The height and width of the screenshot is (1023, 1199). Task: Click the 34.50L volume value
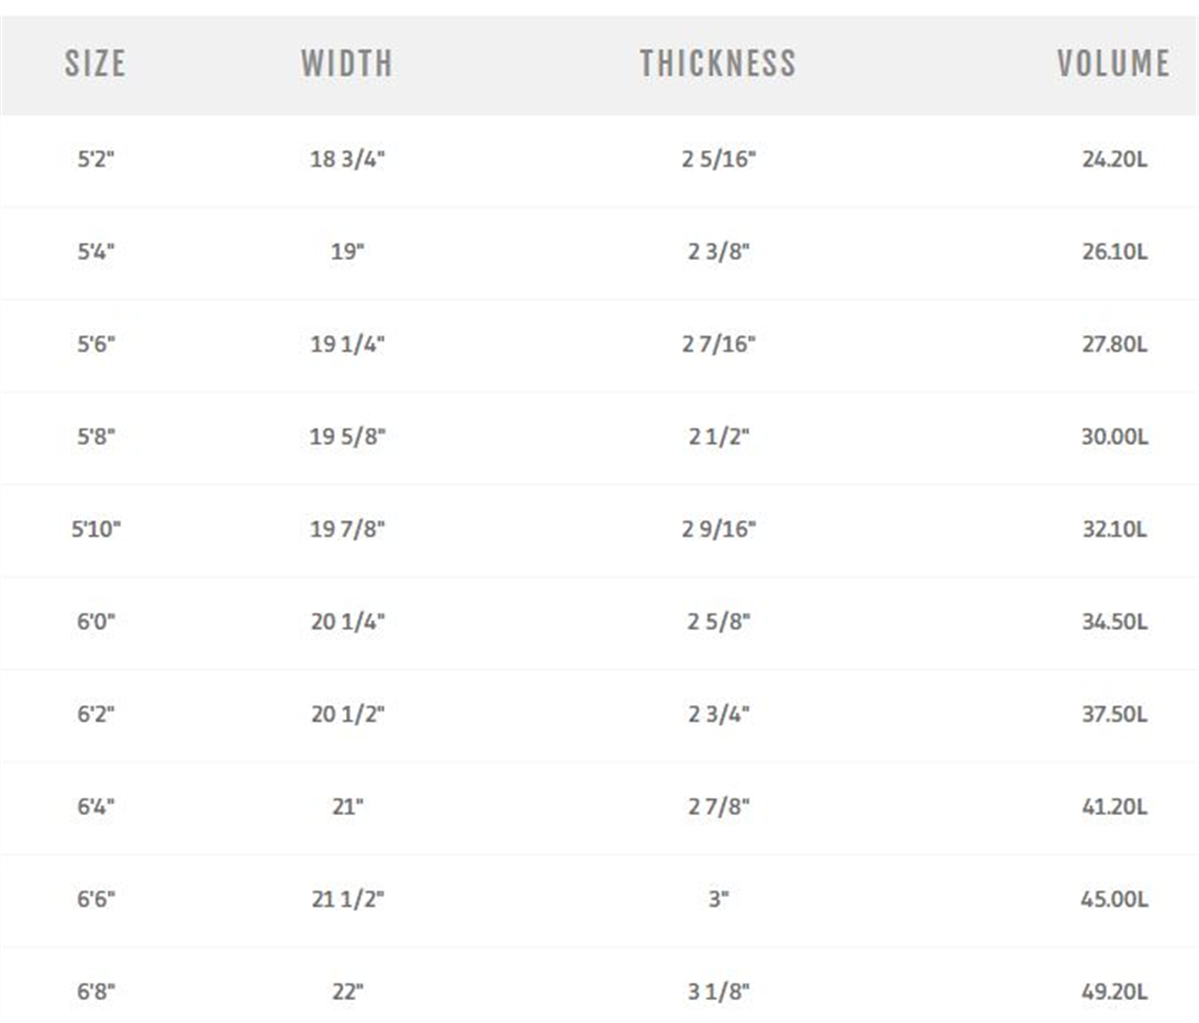[1114, 622]
